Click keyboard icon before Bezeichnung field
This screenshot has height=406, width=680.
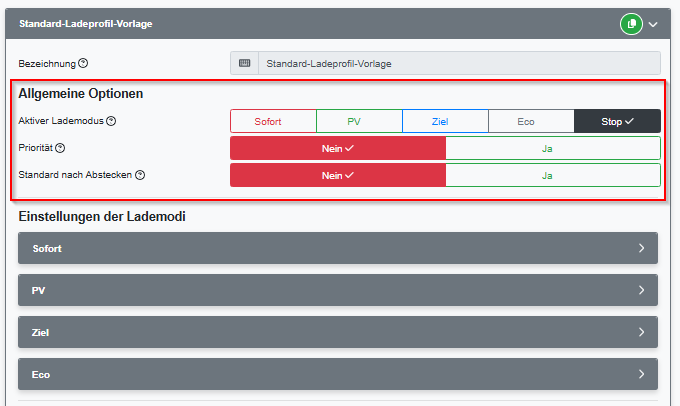(244, 64)
